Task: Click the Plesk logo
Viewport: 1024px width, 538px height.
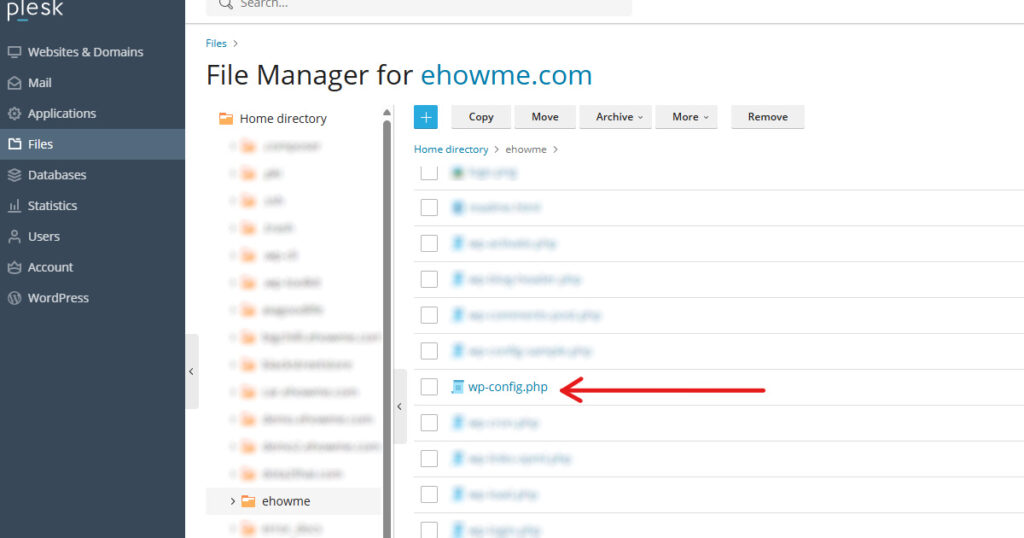Action: [x=35, y=10]
